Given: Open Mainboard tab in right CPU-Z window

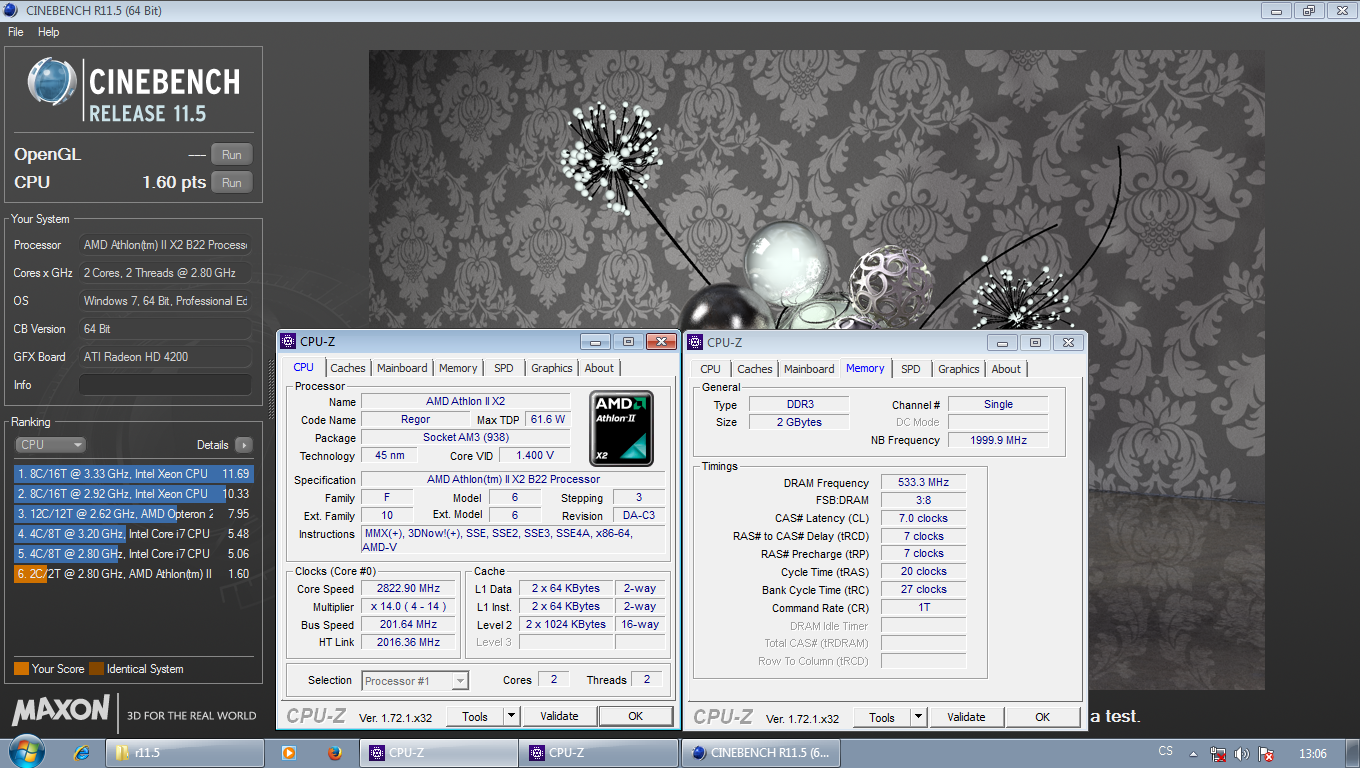Looking at the screenshot, I should click(809, 369).
